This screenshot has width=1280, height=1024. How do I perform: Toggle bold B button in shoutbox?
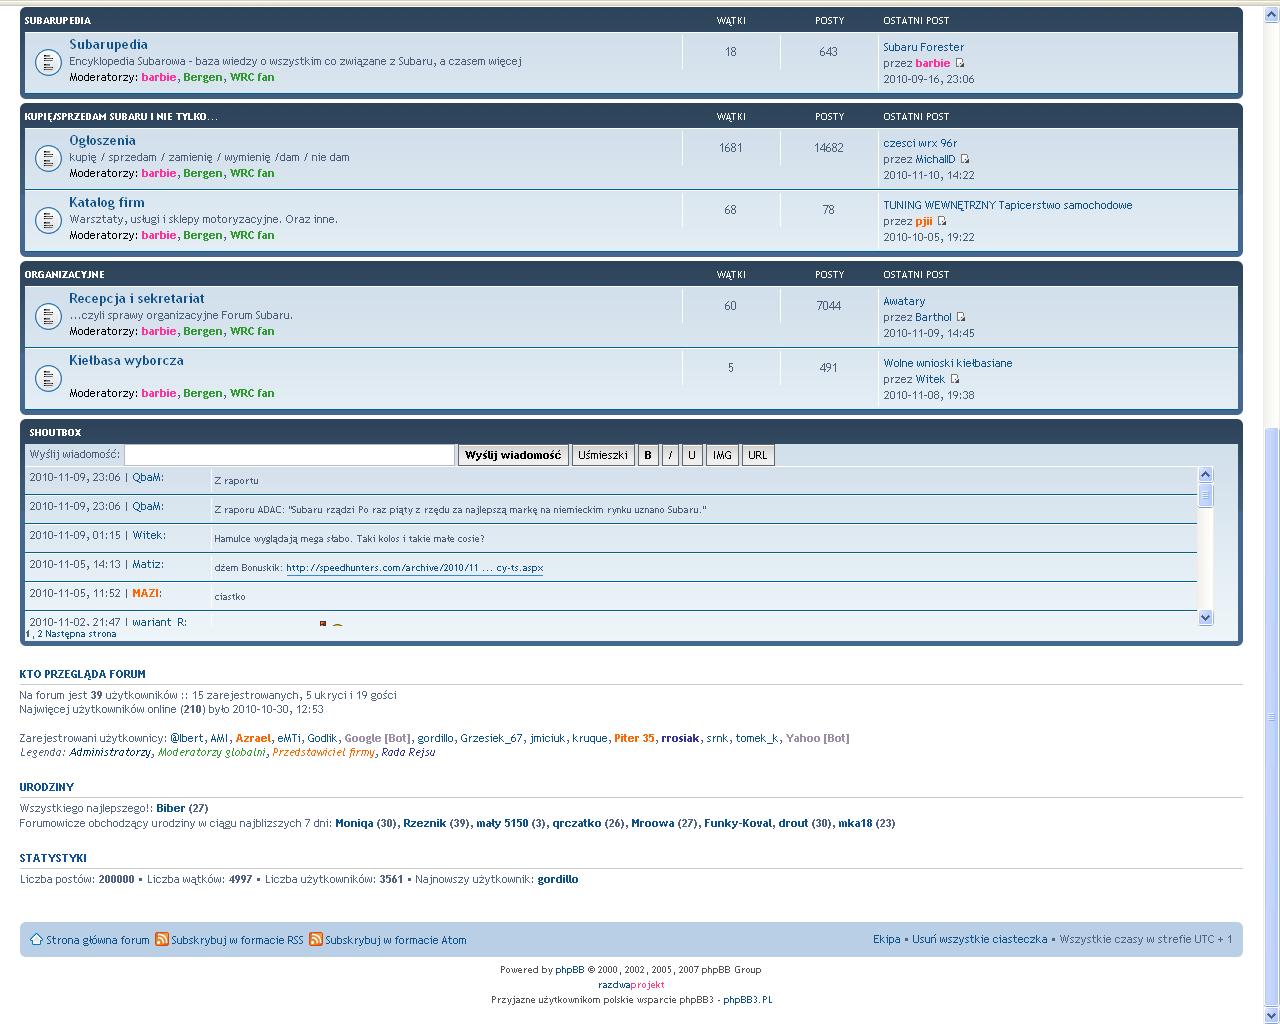click(x=647, y=455)
